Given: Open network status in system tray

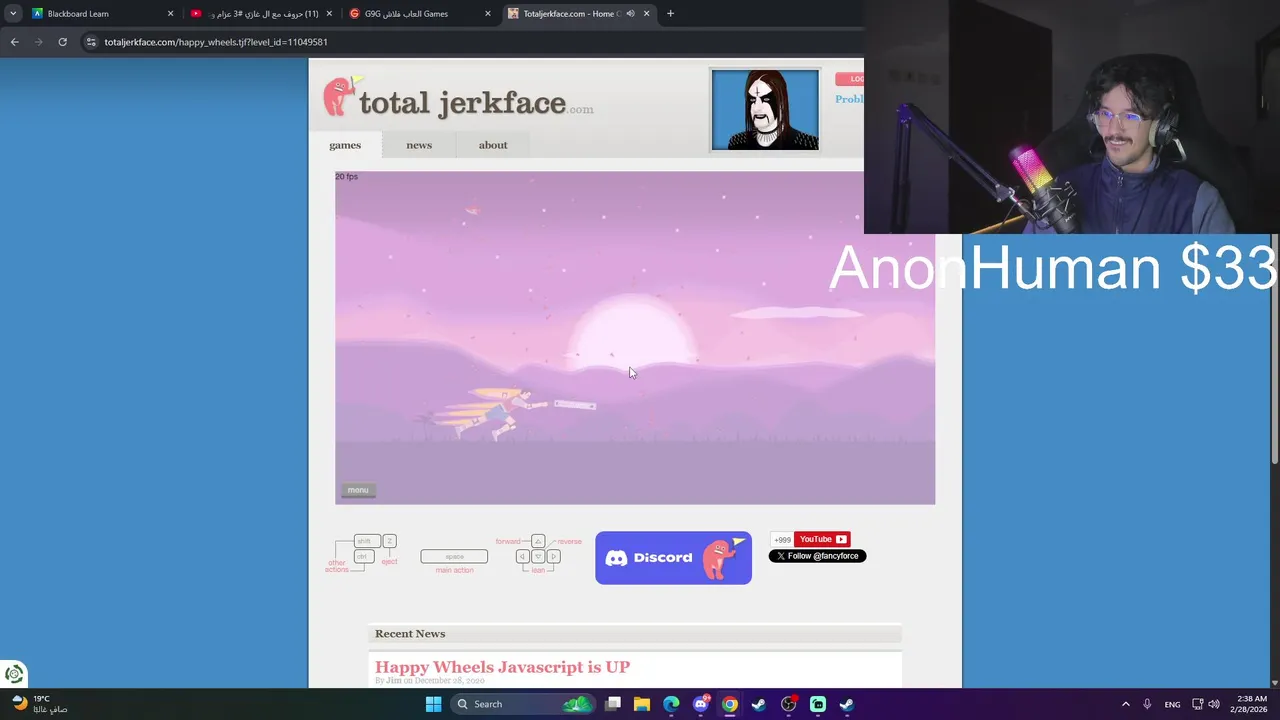Looking at the screenshot, I should tap(1198, 704).
